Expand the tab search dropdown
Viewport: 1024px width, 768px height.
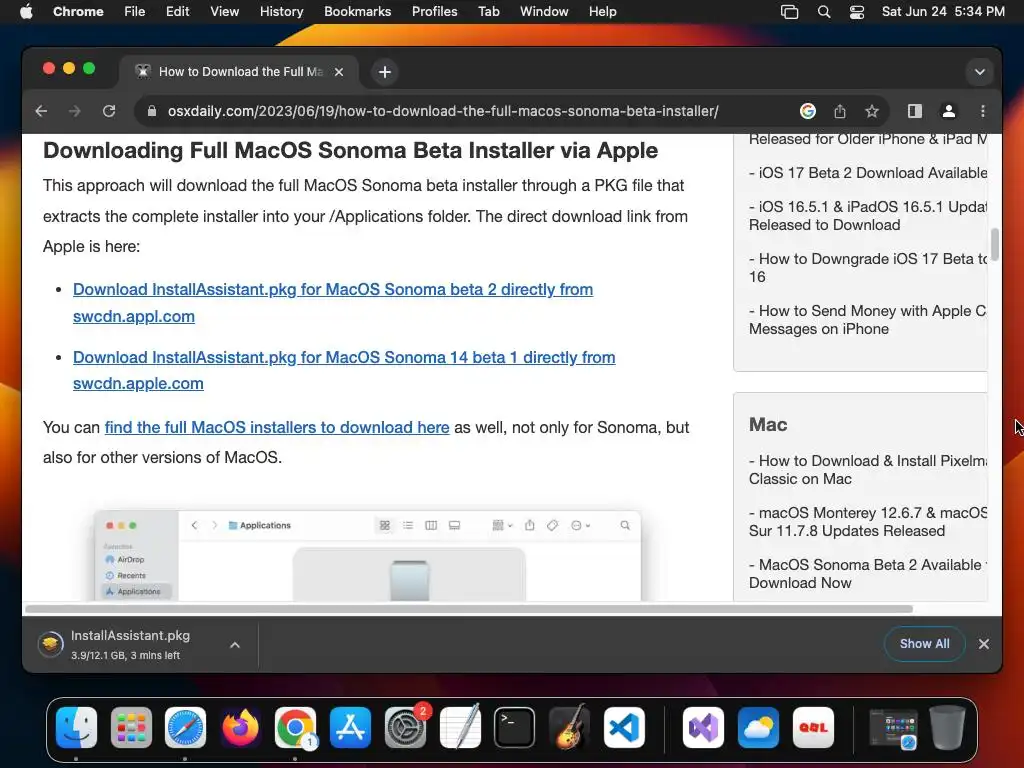pyautogui.click(x=980, y=72)
